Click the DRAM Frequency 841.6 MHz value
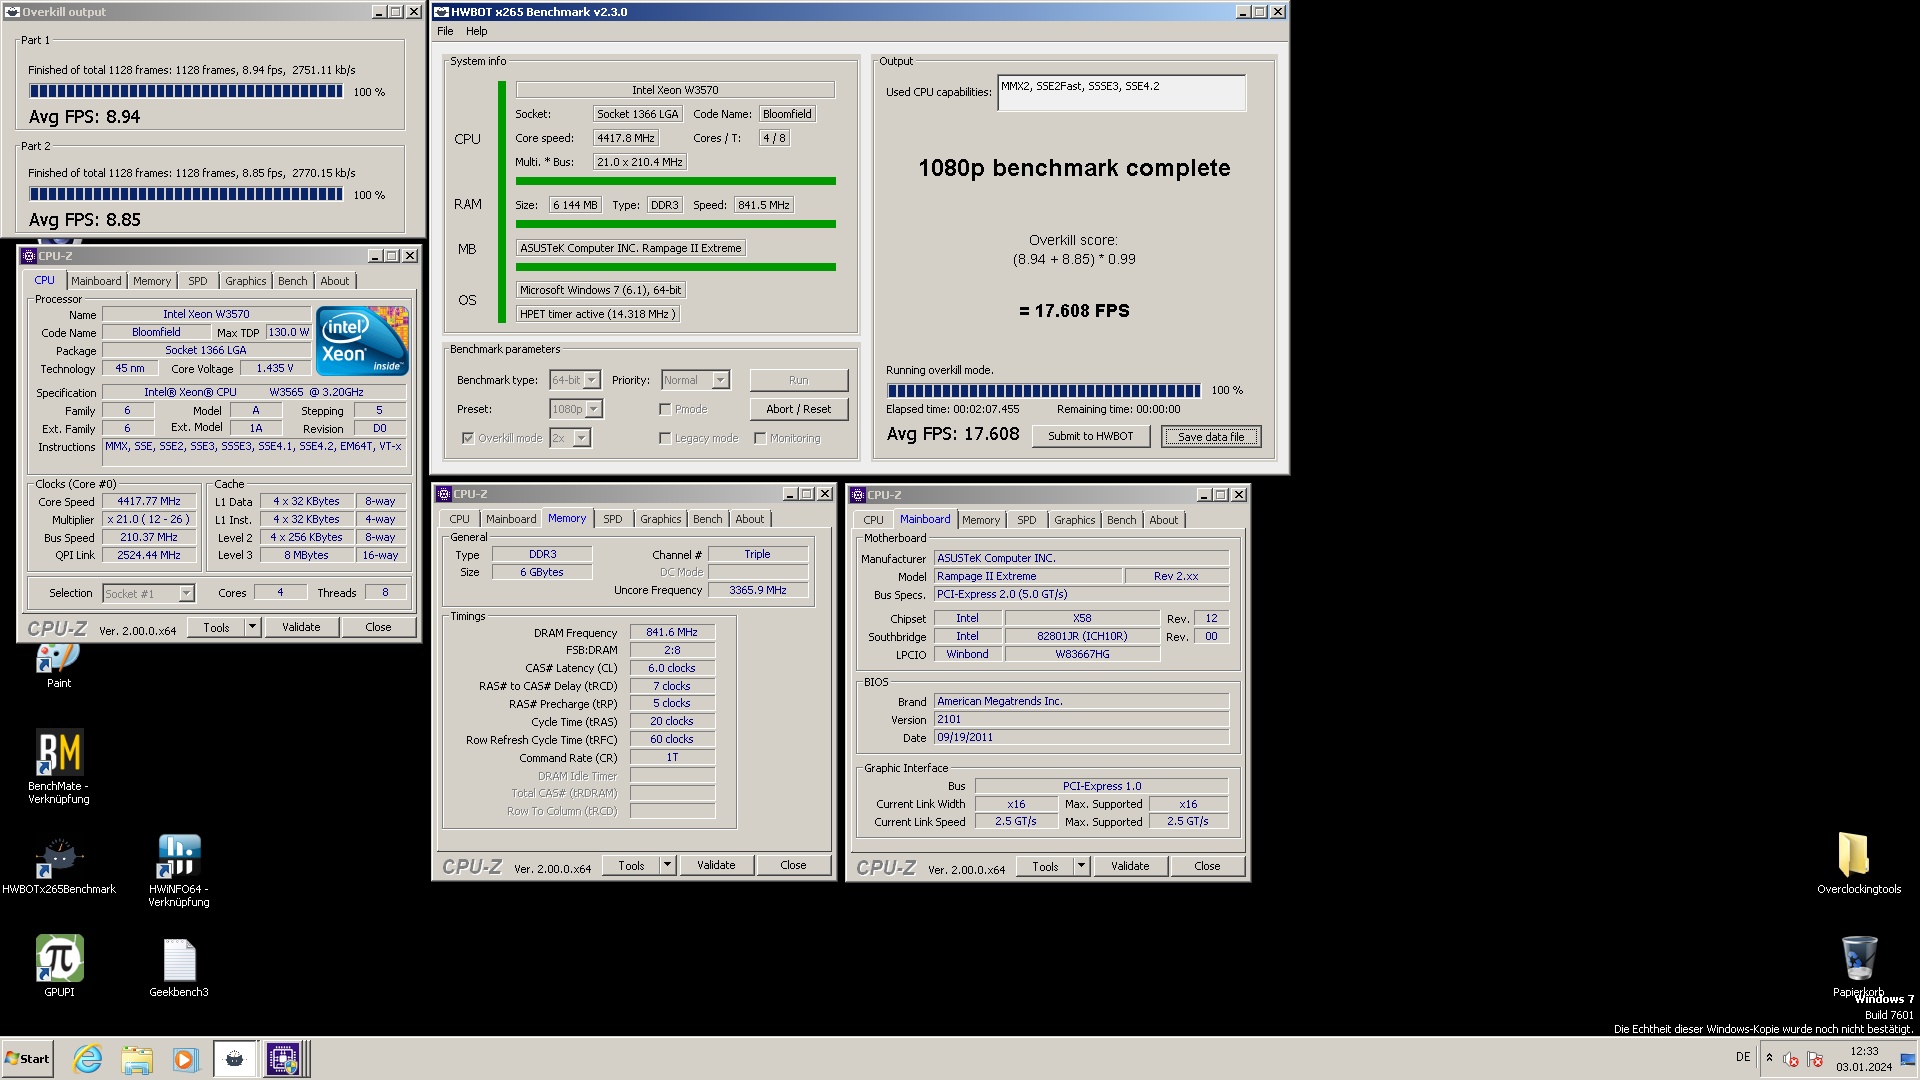The height and width of the screenshot is (1080, 1920). [672, 632]
